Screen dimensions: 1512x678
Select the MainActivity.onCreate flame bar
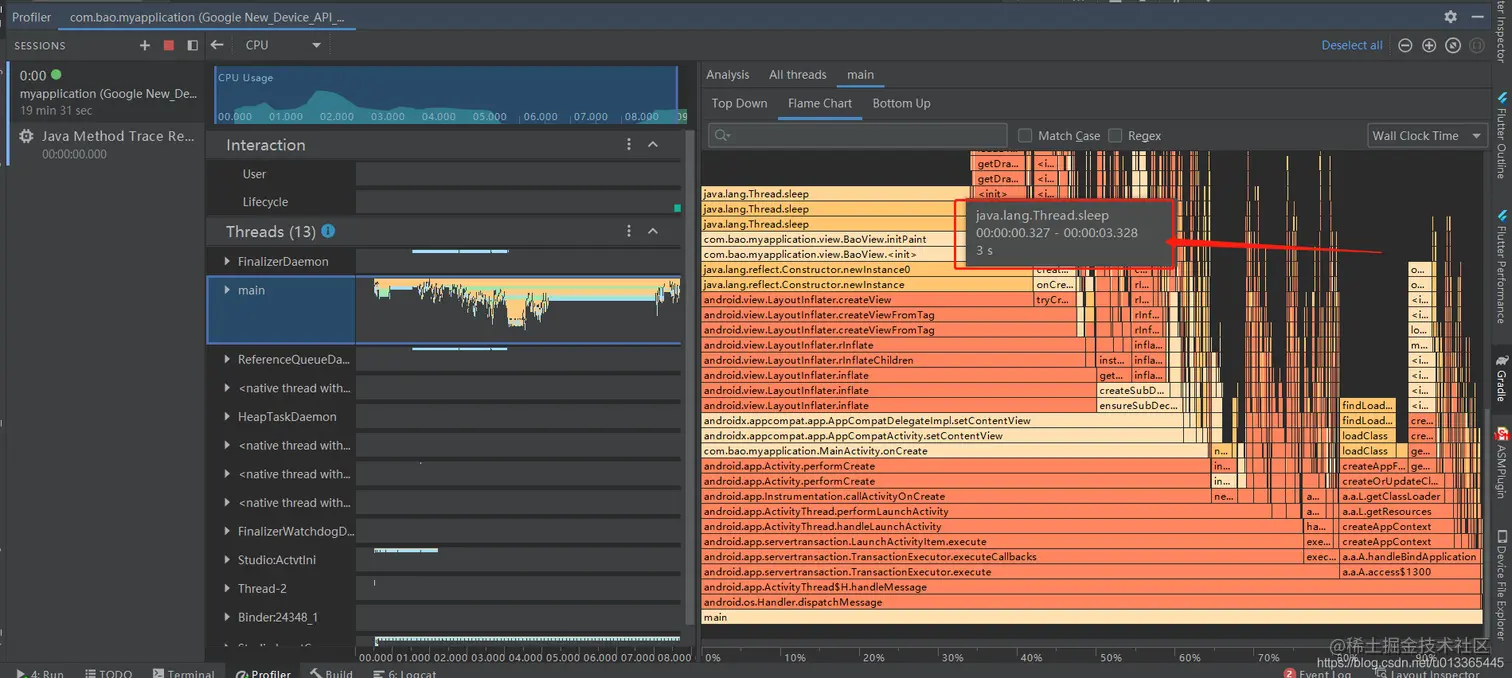point(955,451)
